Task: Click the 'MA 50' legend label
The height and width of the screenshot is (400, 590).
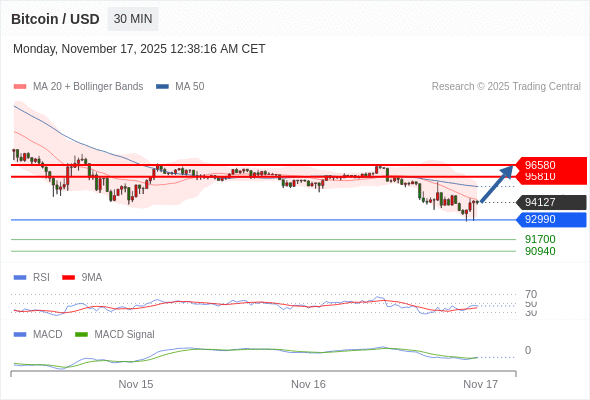Action: (190, 87)
